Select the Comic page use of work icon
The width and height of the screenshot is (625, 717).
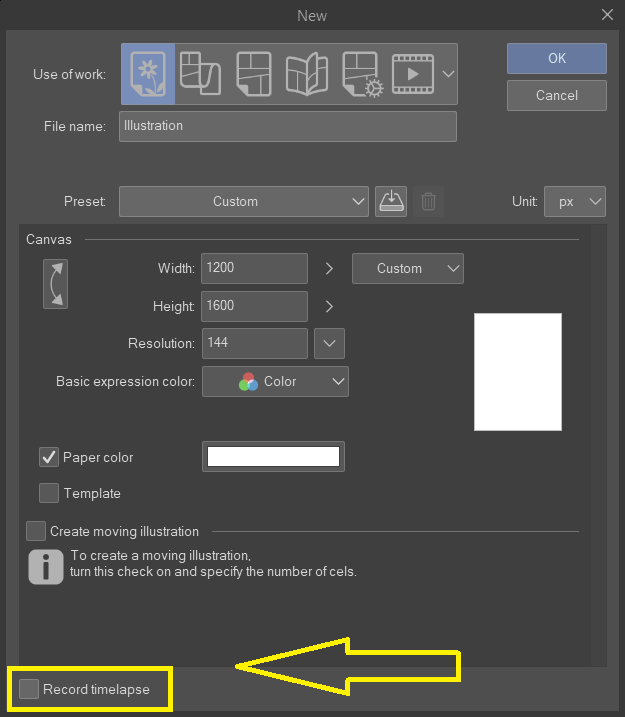click(x=254, y=74)
